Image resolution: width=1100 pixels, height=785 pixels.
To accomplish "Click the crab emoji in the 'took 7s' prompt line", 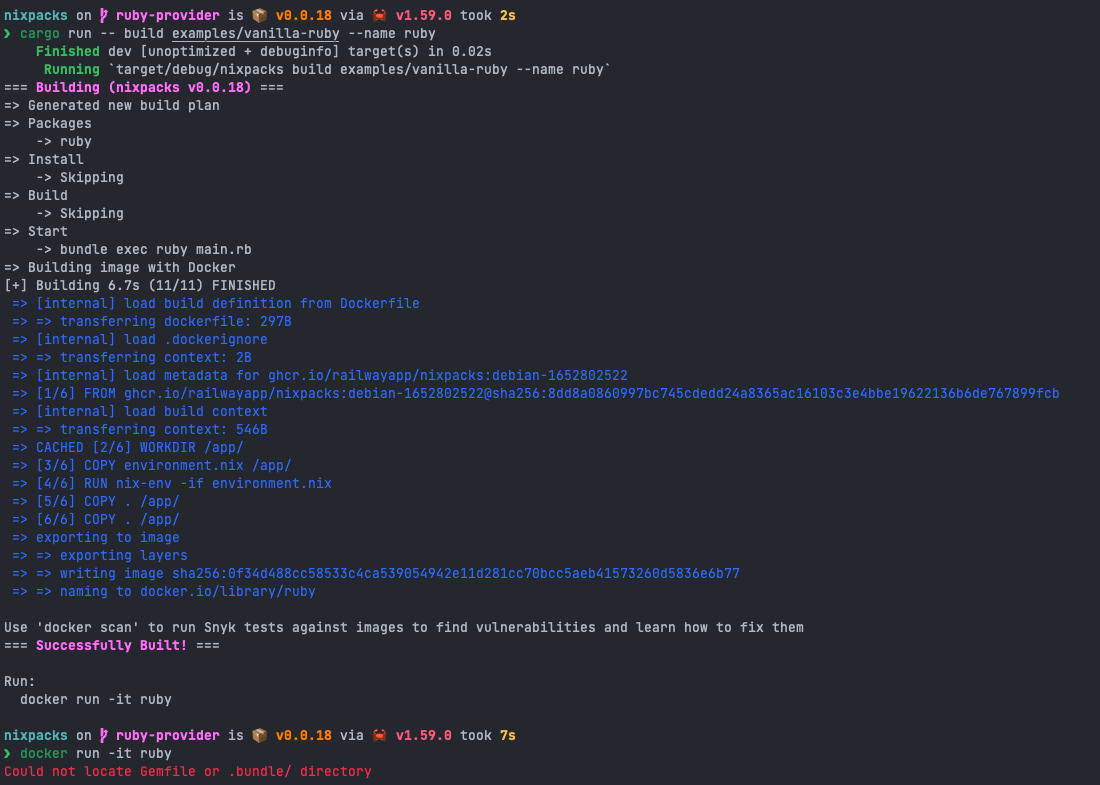I will [380, 735].
